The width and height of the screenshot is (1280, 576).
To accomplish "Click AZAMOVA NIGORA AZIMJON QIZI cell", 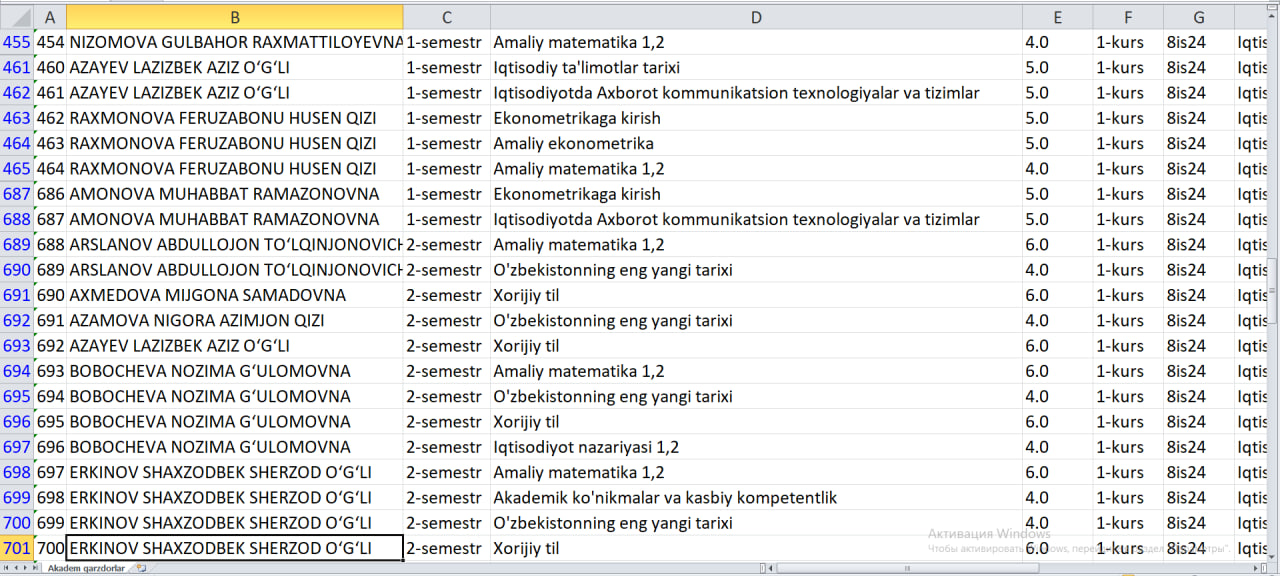I will click(235, 321).
